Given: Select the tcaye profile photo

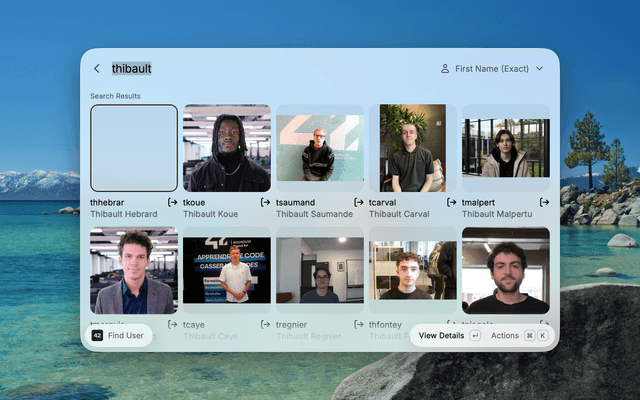Looking at the screenshot, I should coord(227,270).
